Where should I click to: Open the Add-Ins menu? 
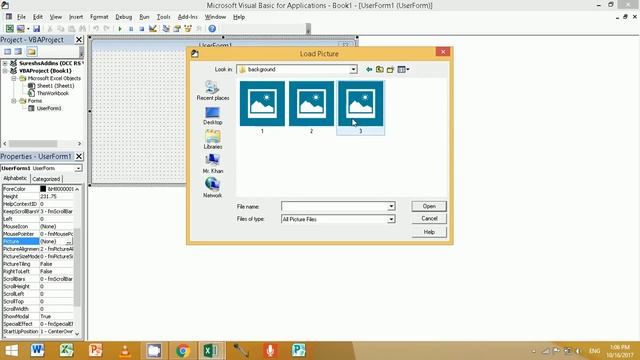[x=188, y=17]
